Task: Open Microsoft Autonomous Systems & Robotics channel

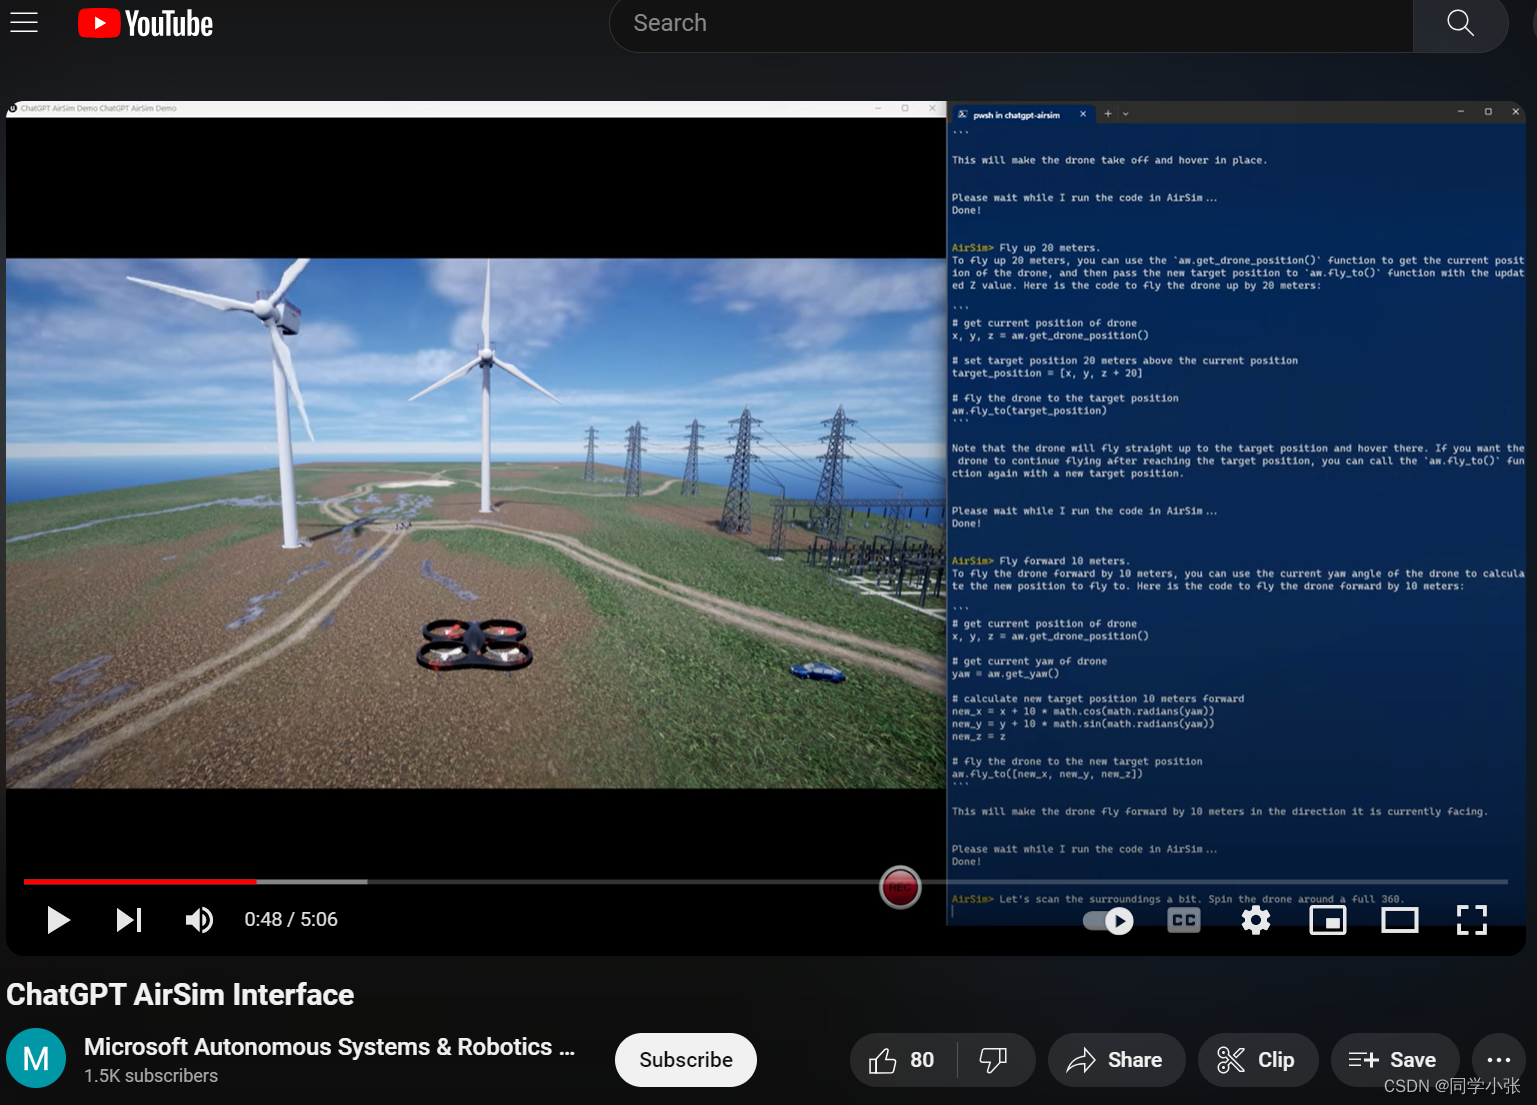Action: 329,1047
